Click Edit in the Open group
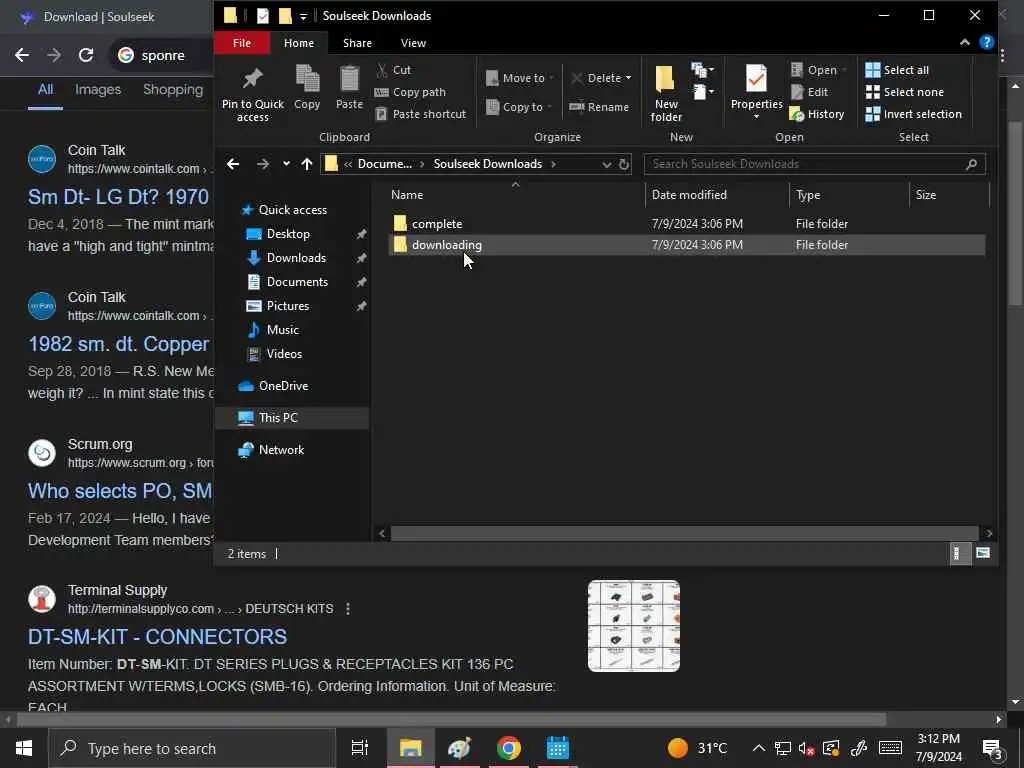This screenshot has height=768, width=1024. 809,92
